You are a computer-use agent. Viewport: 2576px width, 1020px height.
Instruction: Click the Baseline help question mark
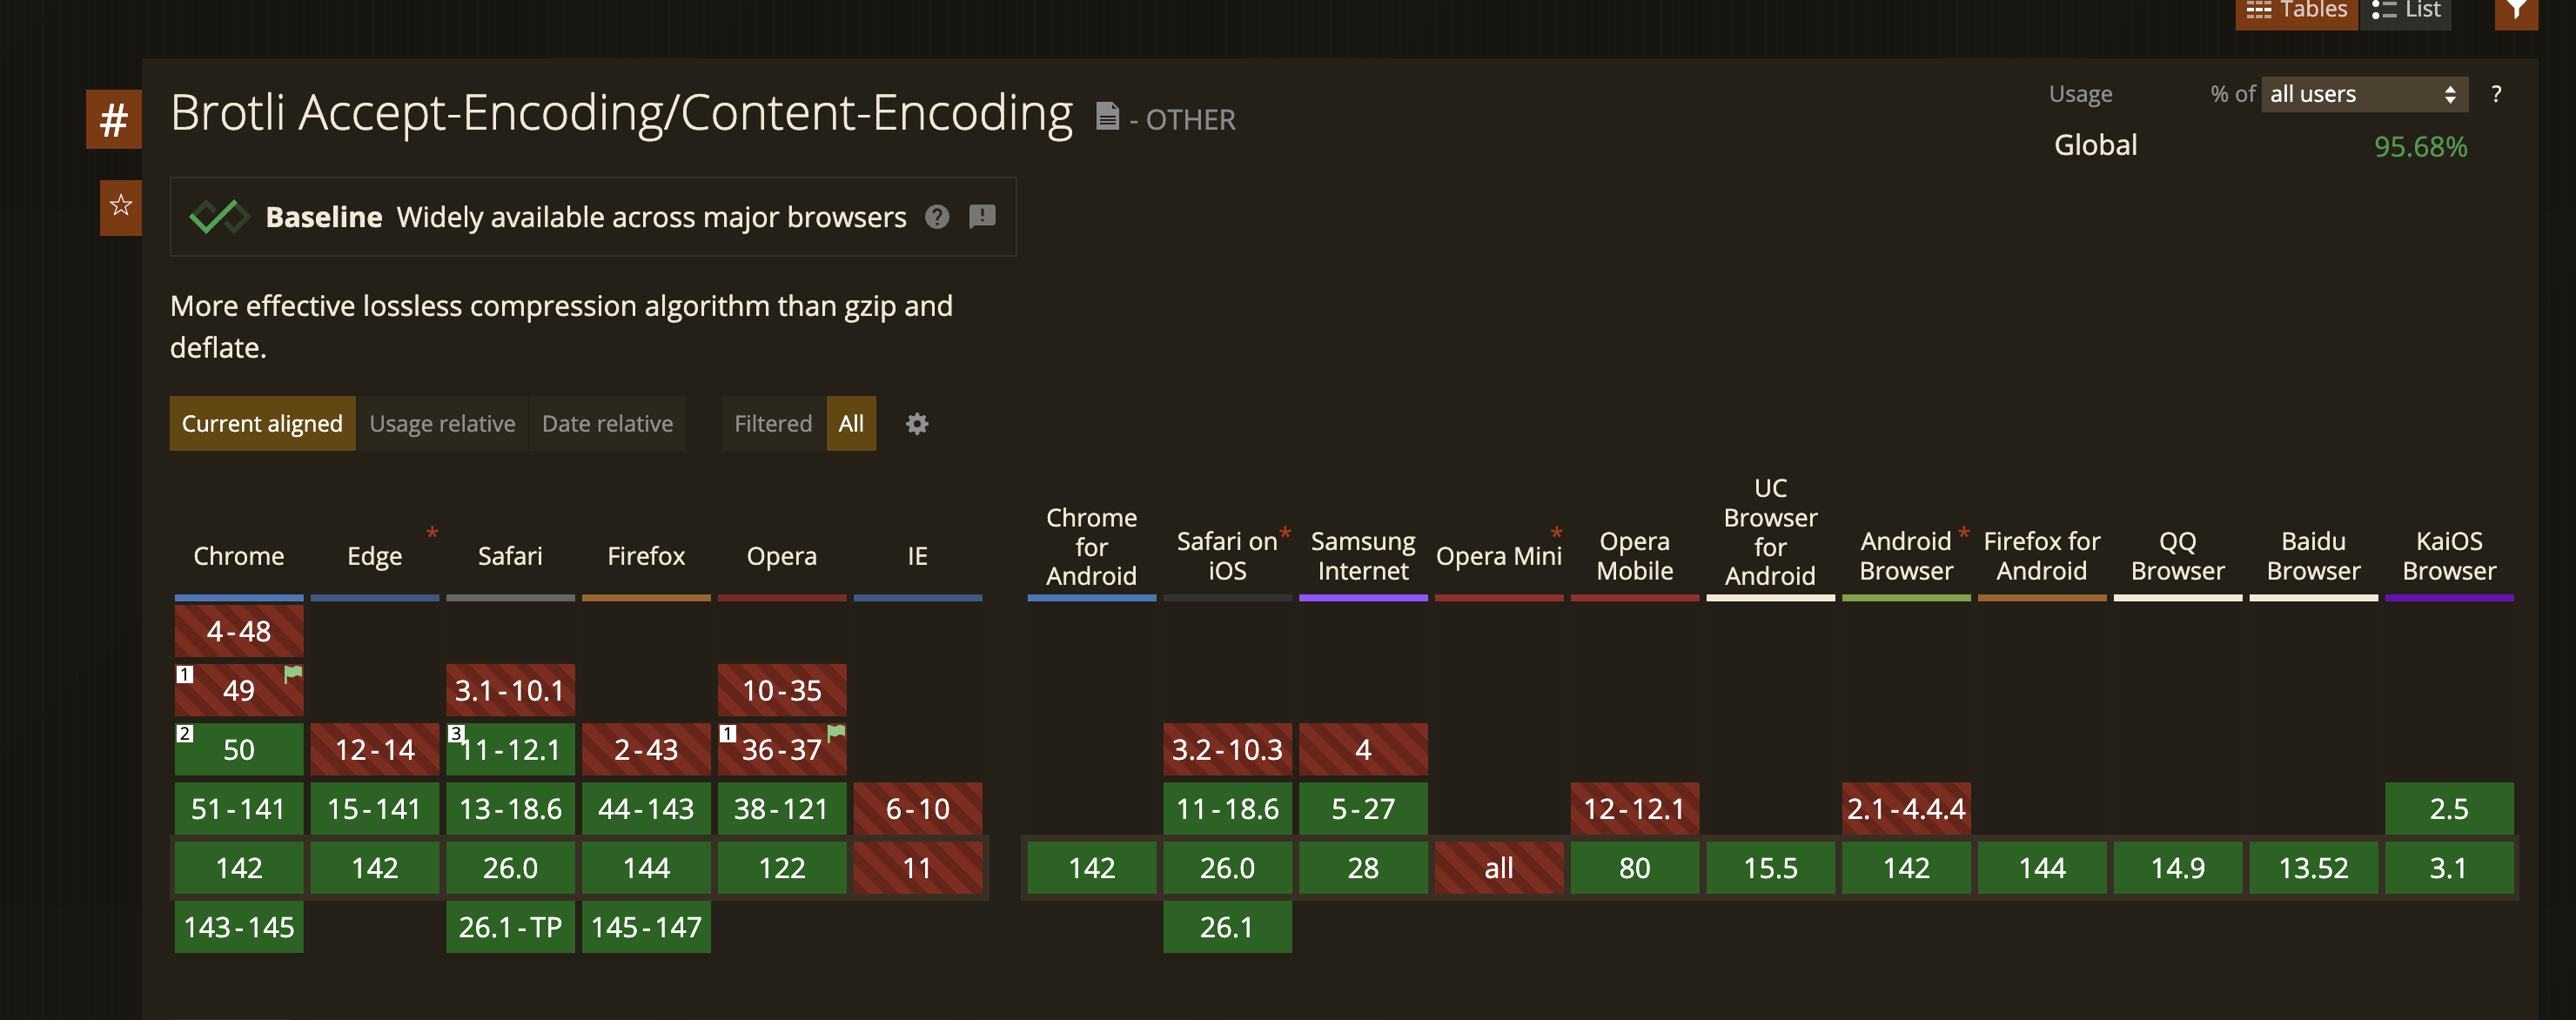[936, 217]
